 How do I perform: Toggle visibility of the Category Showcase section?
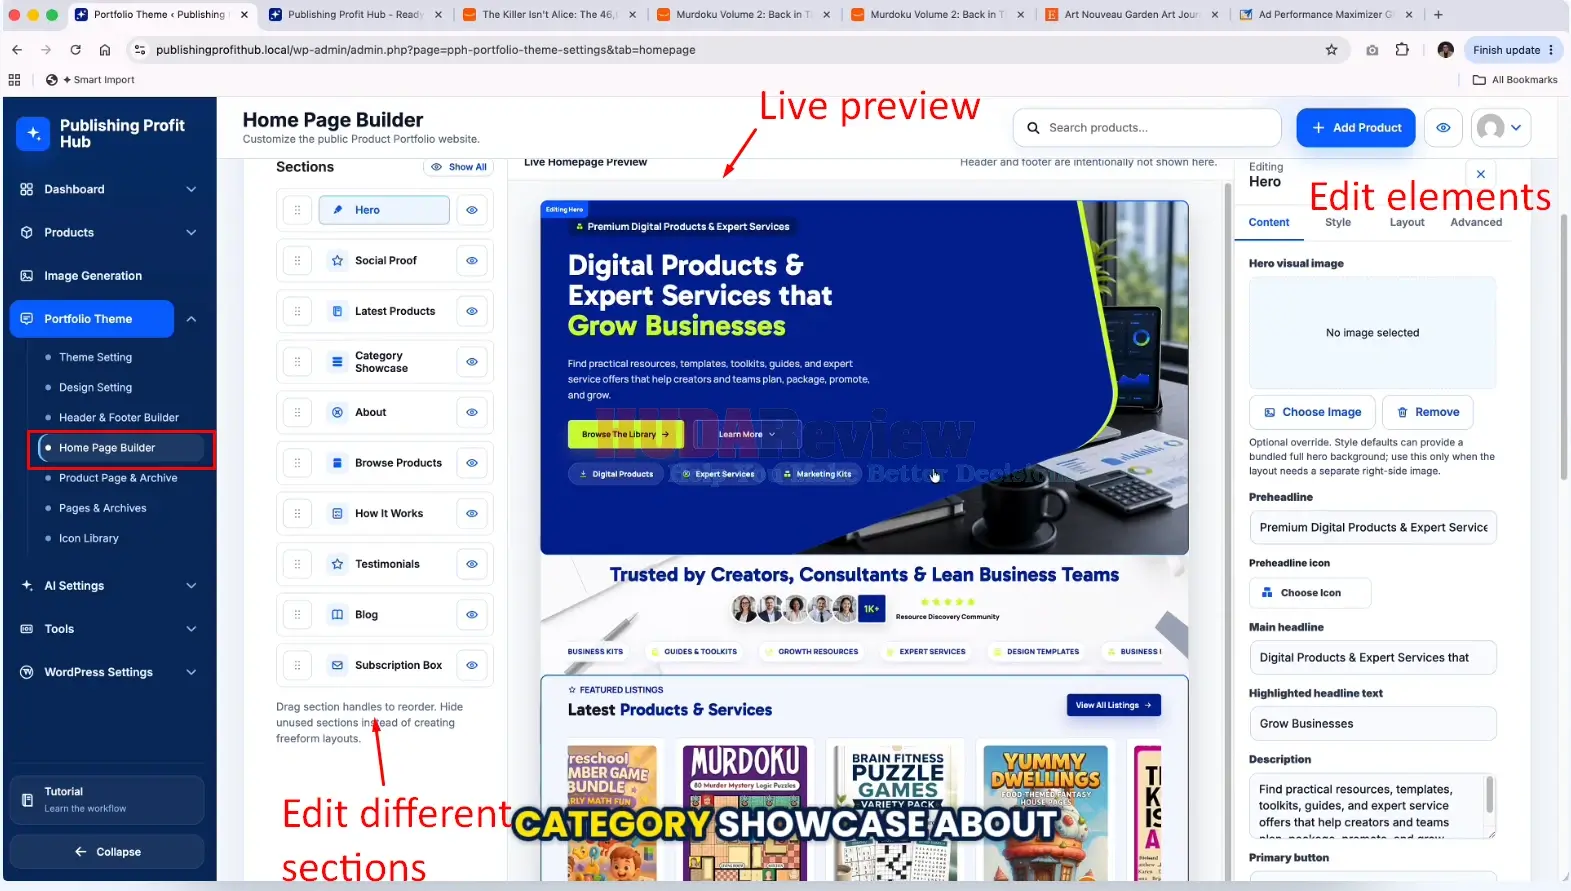pyautogui.click(x=472, y=362)
